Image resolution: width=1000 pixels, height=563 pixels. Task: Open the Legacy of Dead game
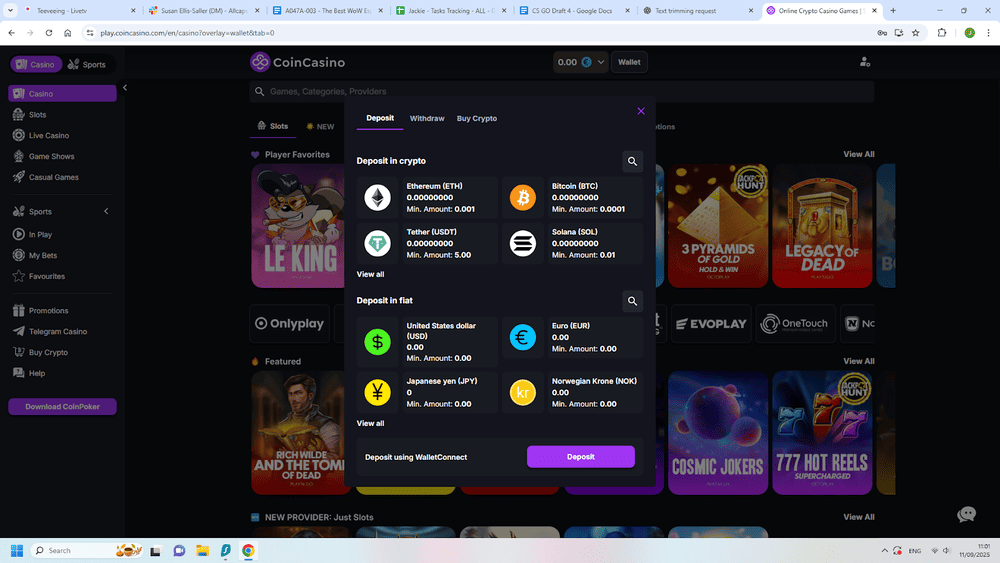[x=821, y=226]
